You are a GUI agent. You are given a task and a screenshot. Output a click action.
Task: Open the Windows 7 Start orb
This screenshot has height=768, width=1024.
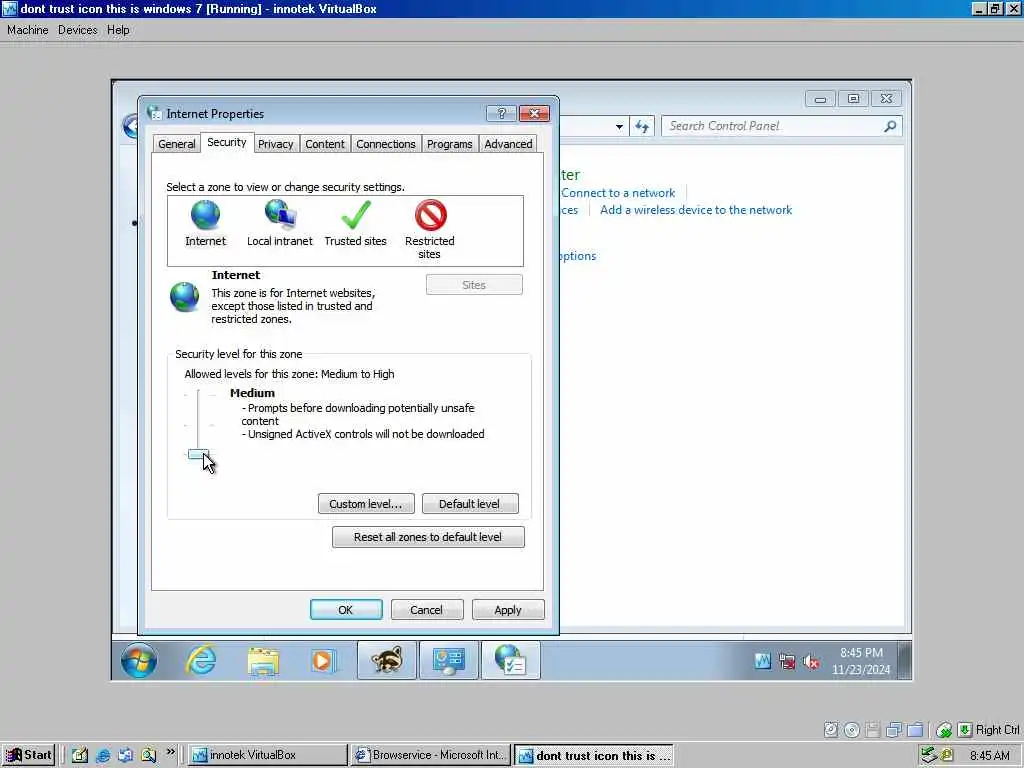tap(139, 660)
